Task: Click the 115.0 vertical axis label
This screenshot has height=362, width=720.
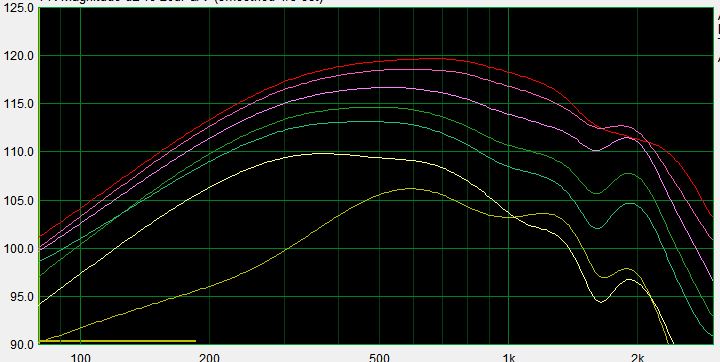Action: point(19,104)
